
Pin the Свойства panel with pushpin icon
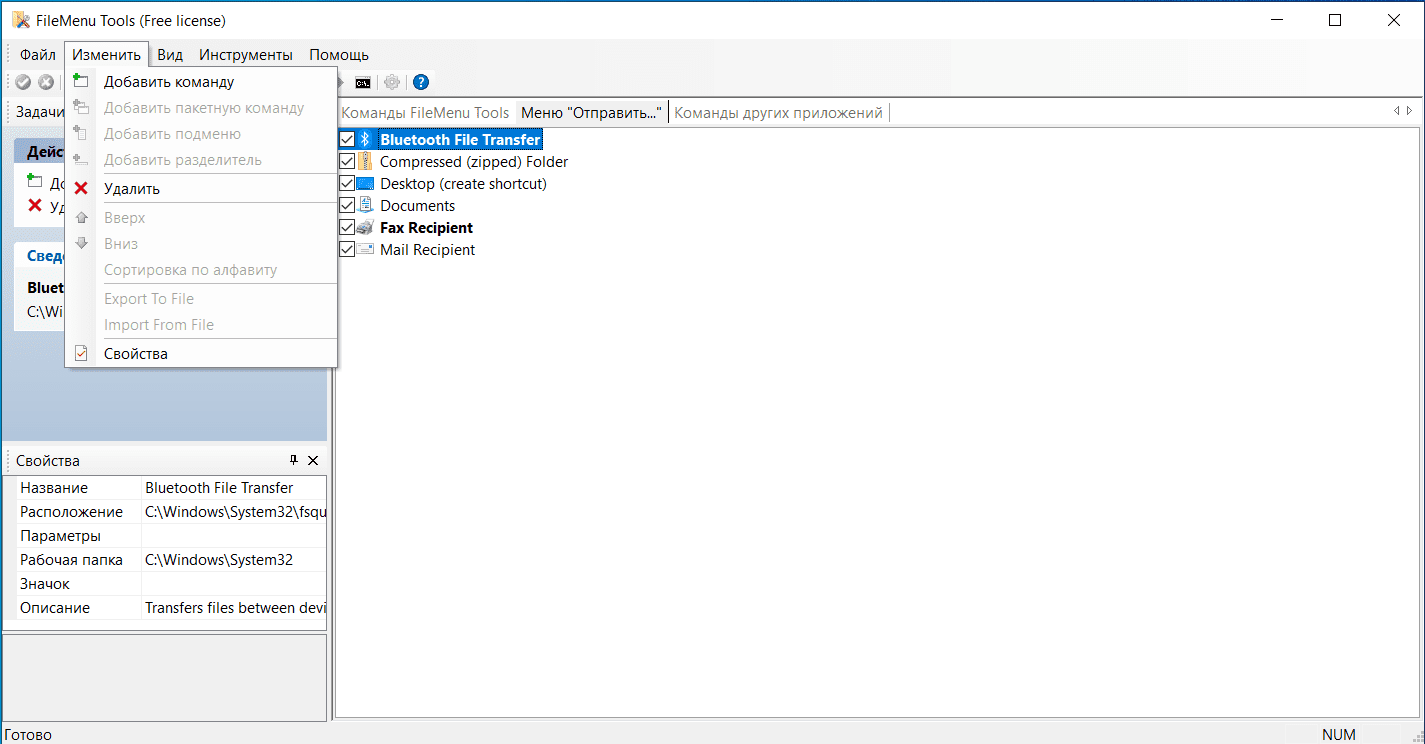(x=293, y=460)
